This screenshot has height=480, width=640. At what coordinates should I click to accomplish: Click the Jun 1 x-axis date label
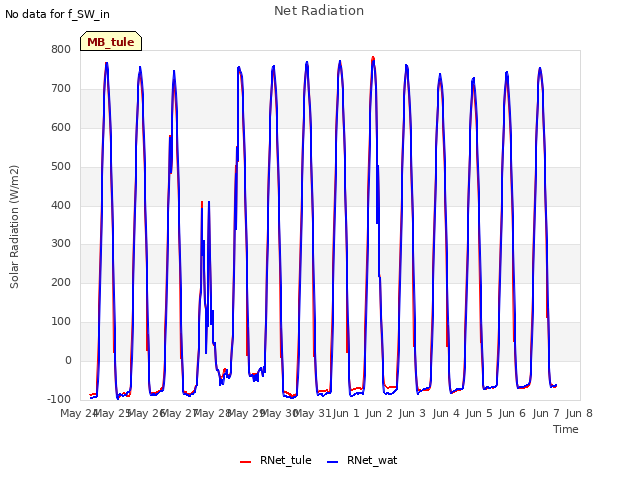(x=346, y=413)
